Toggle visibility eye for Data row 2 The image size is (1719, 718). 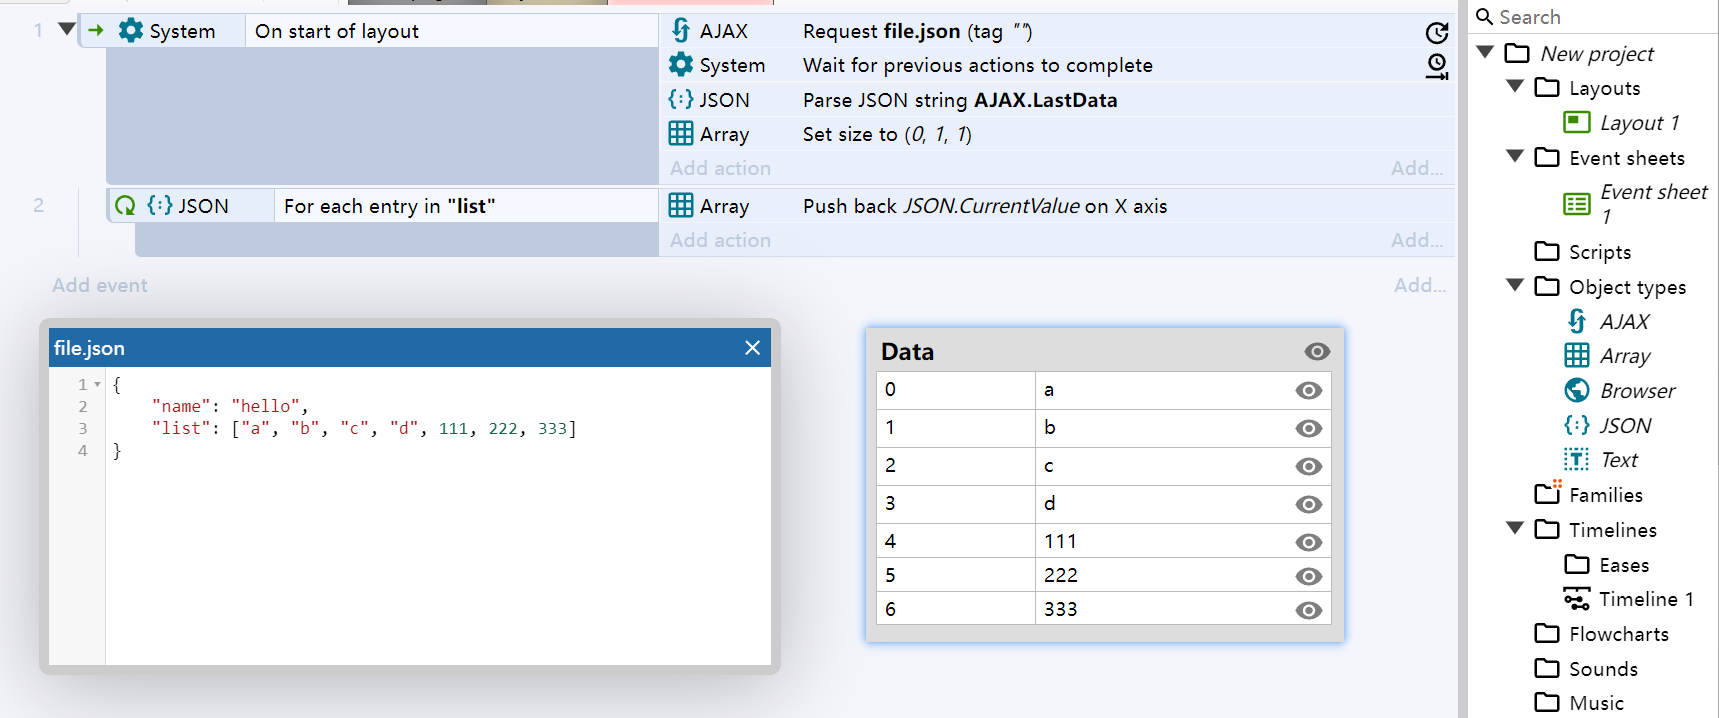coord(1308,466)
